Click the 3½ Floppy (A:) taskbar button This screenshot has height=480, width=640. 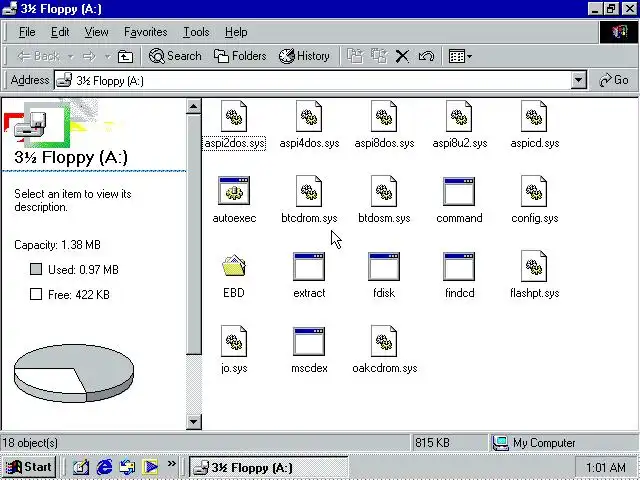[269, 467]
